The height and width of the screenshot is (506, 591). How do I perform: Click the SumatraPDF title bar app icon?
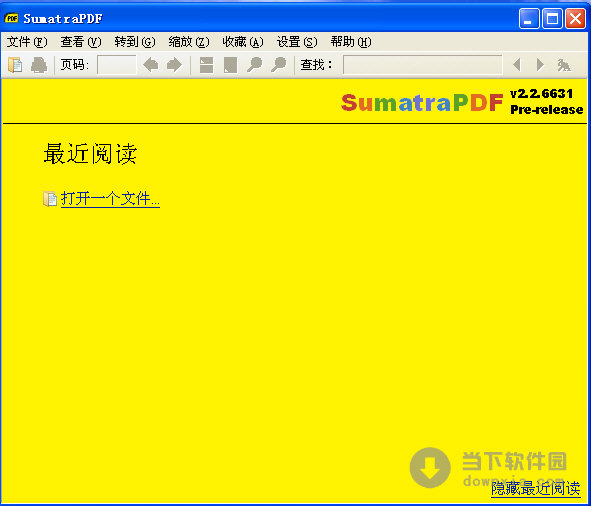(x=11, y=18)
